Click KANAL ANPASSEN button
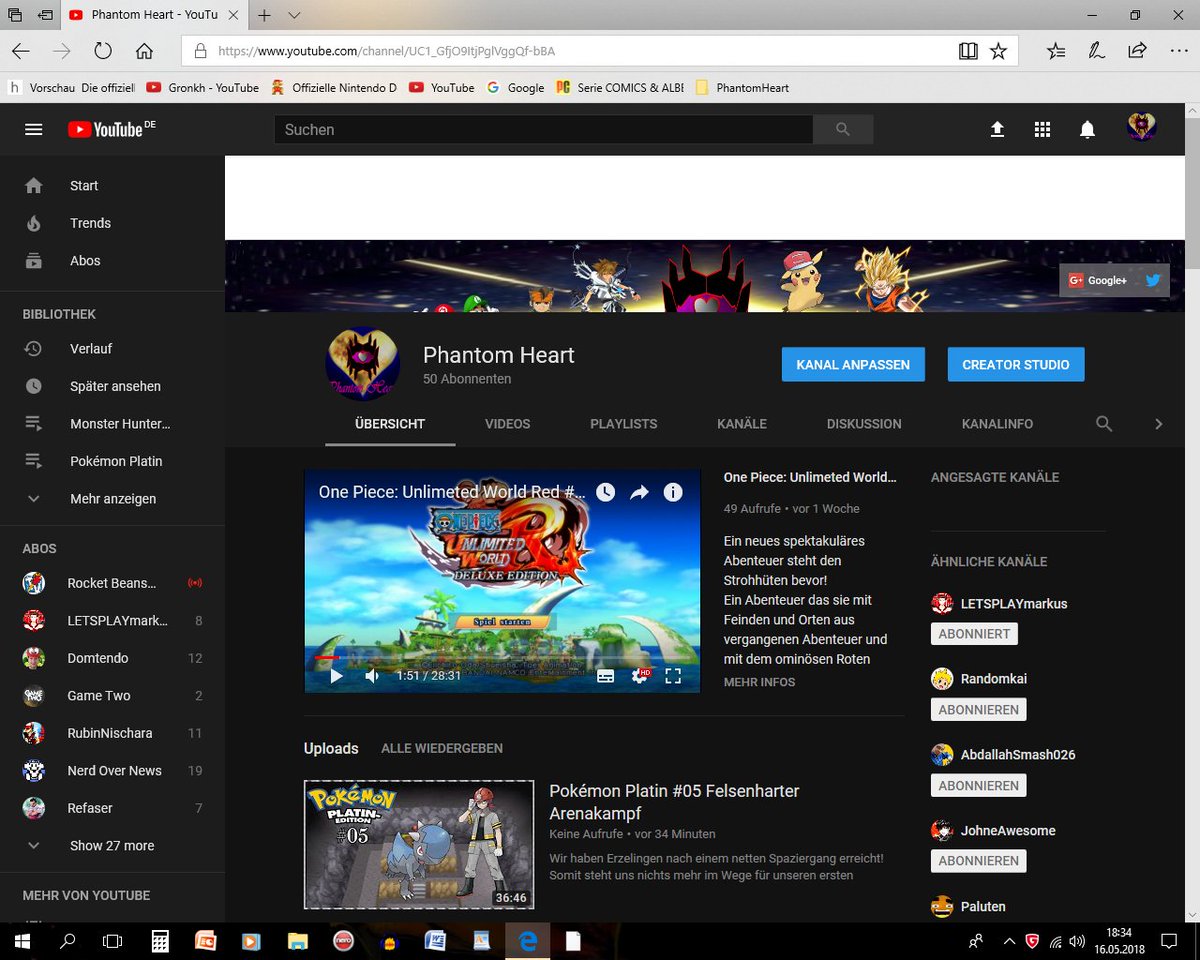The image size is (1200, 960). point(853,365)
